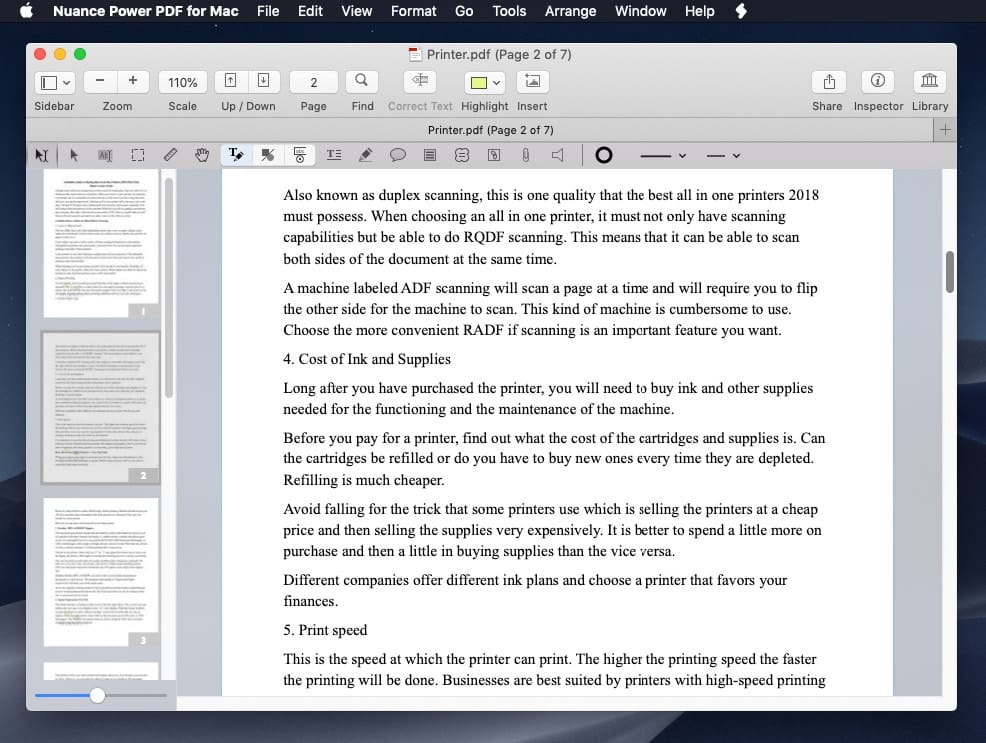Click the Find magnifier button
986x743 pixels.
click(361, 81)
